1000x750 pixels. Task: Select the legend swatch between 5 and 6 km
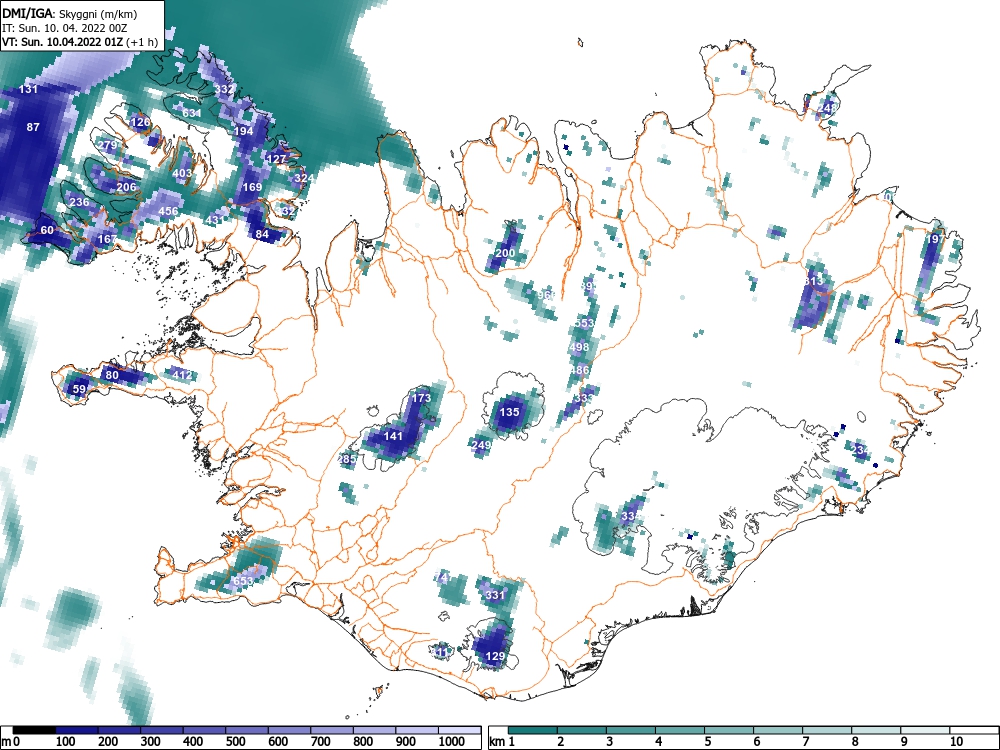click(x=730, y=730)
